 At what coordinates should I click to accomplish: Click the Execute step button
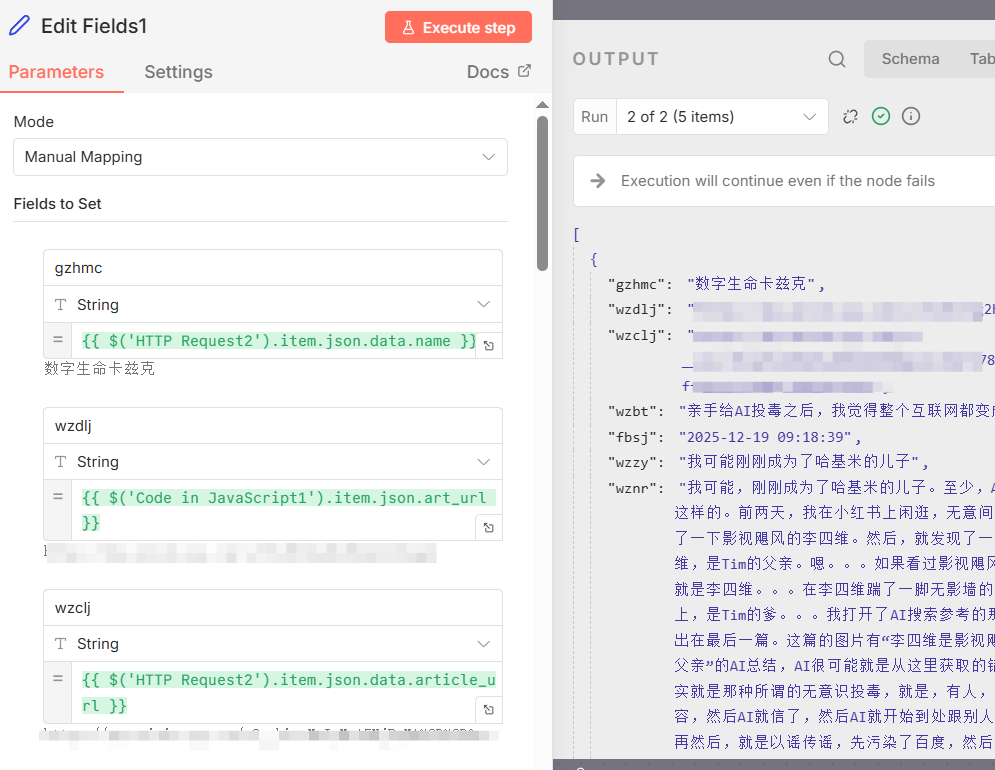pyautogui.click(x=458, y=27)
